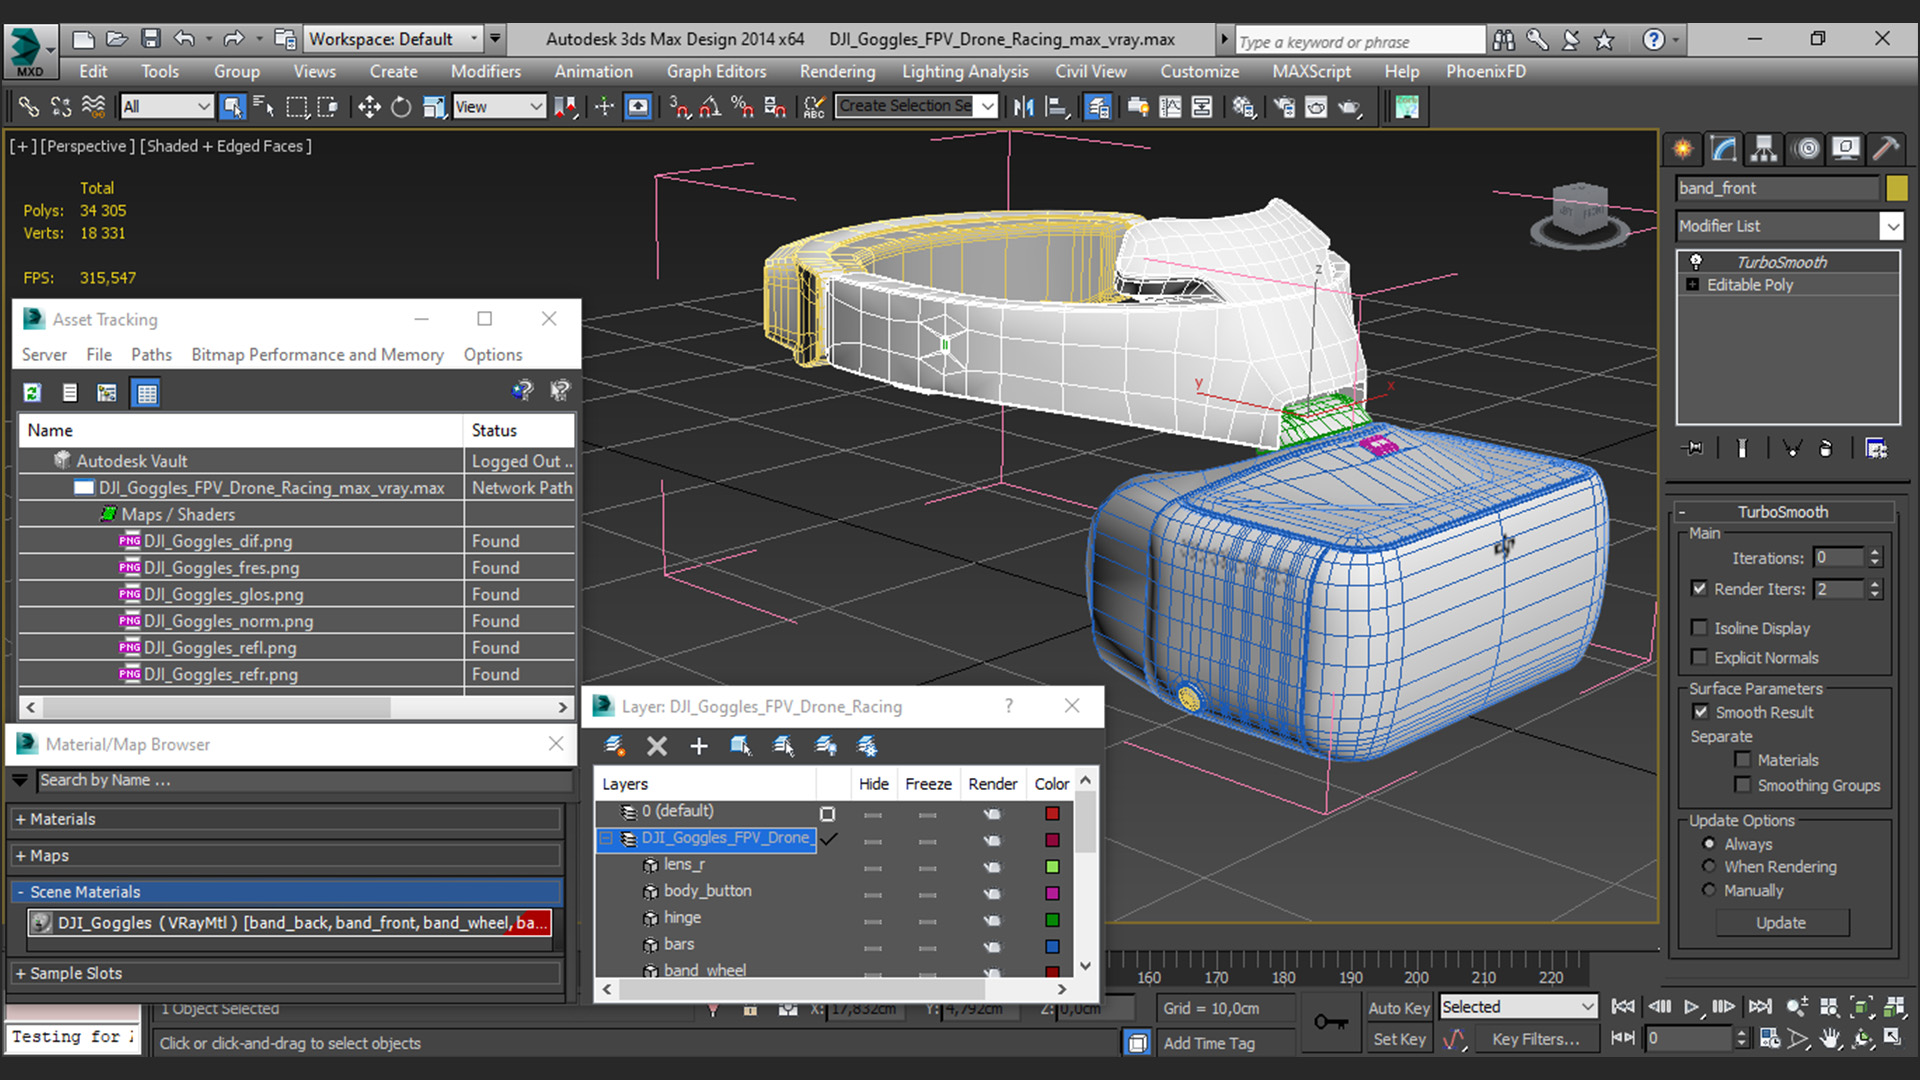This screenshot has width=1920, height=1080.
Task: Open the Modify command panel tab
Action: 1724,149
